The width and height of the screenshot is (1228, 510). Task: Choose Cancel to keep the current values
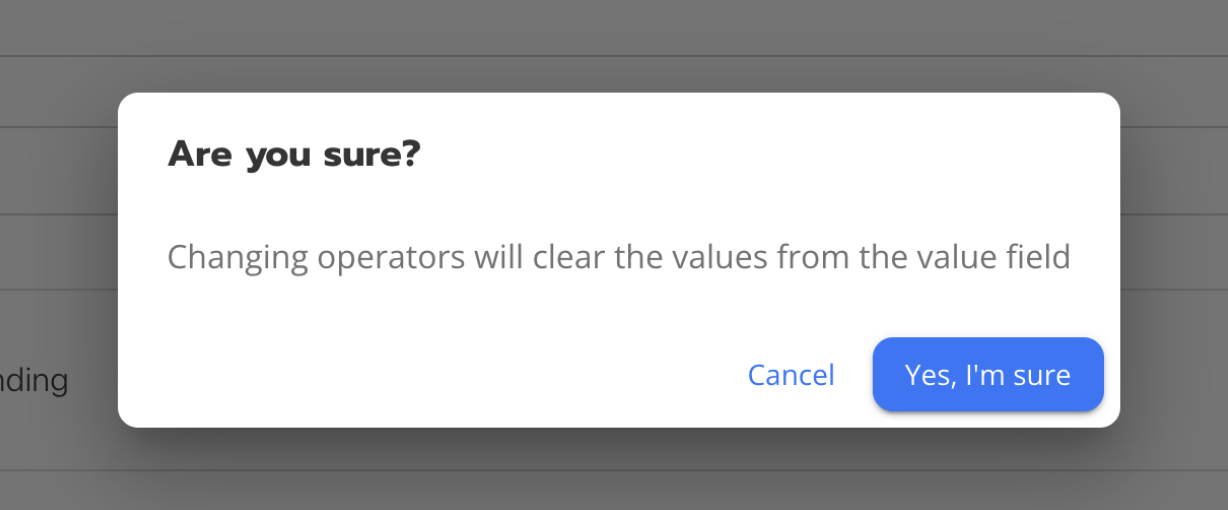[x=791, y=375]
